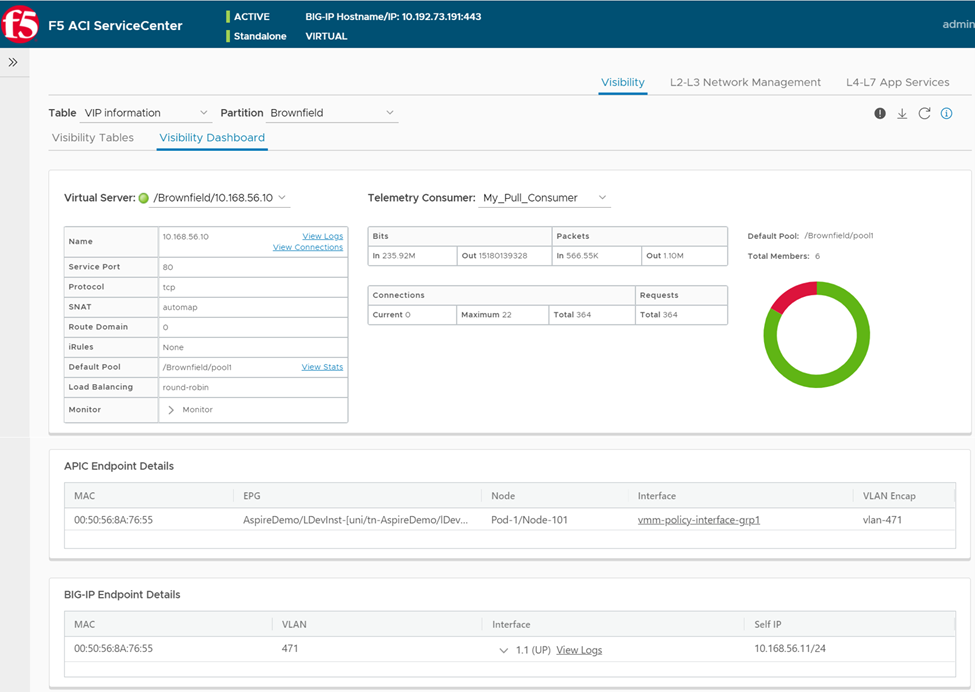Expand the left sidebar with the double chevron

[x=14, y=61]
